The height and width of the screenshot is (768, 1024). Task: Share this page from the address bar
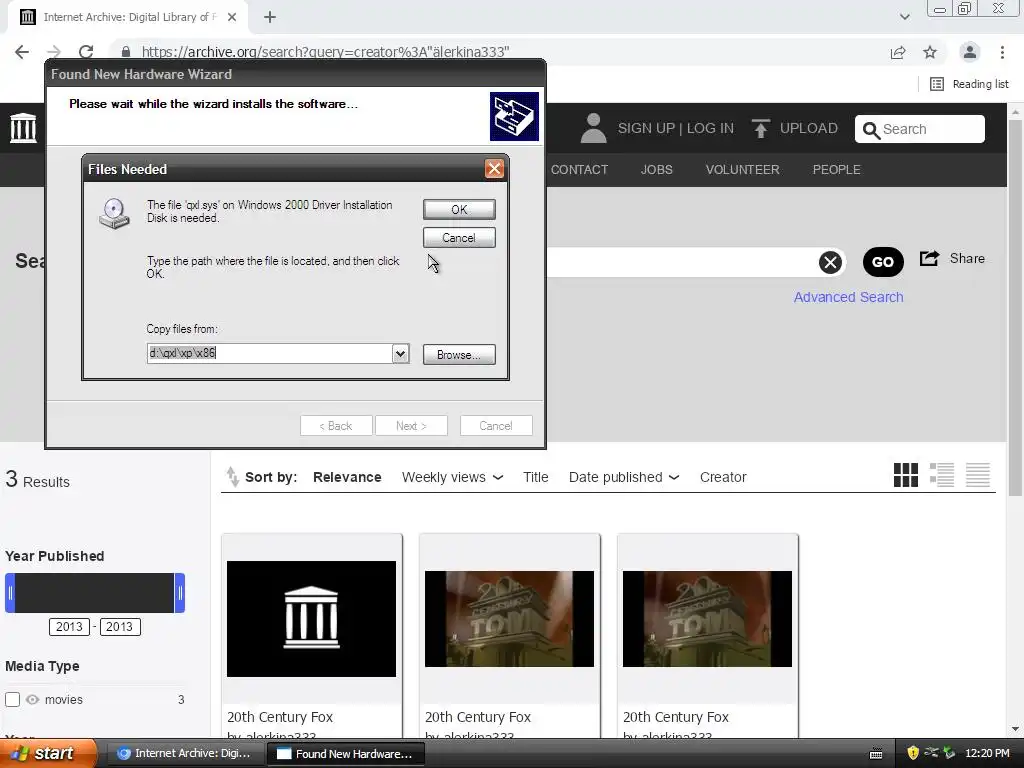[x=898, y=52]
